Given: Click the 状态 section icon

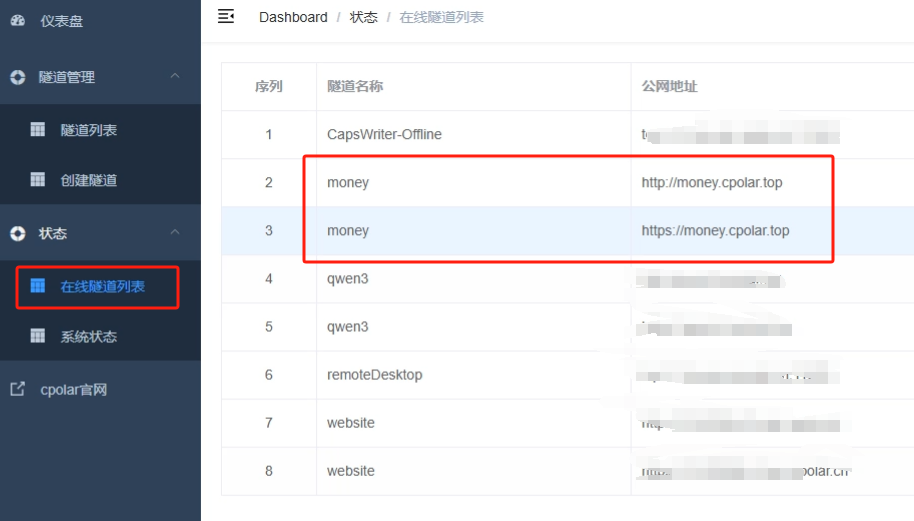Looking at the screenshot, I should [x=17, y=233].
